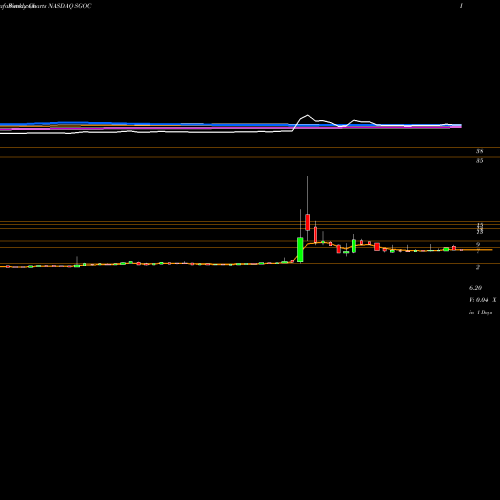
Task: Click the 9 price axis label
Action: [478, 245]
